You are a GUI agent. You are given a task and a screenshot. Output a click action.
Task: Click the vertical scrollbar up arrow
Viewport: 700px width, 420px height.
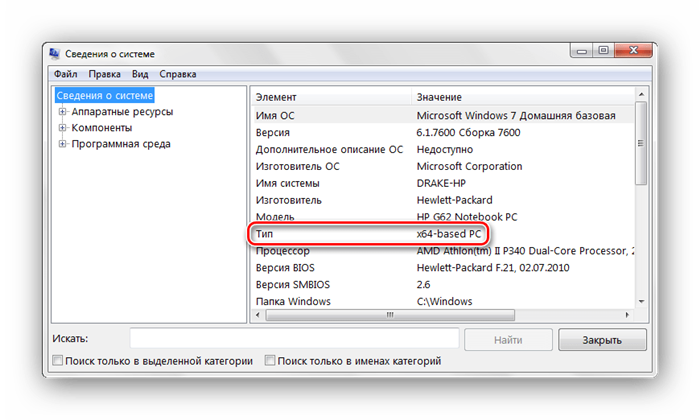[x=642, y=94]
